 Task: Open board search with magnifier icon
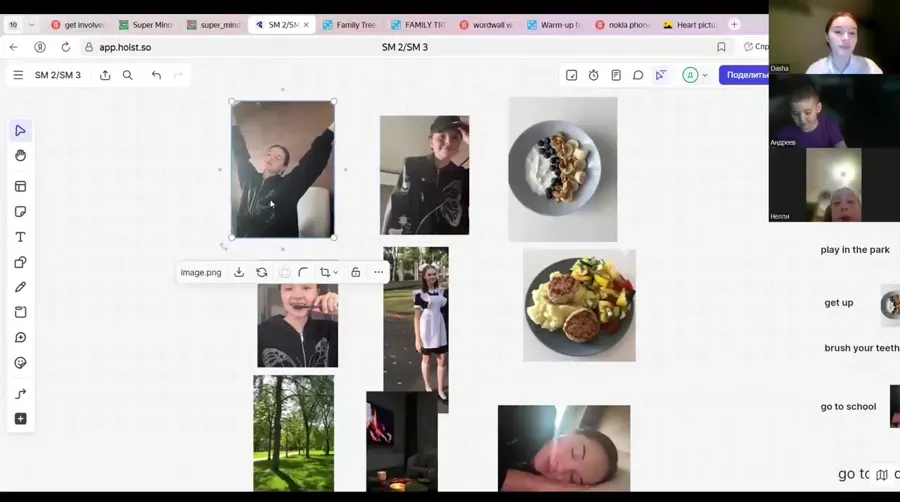click(x=127, y=75)
